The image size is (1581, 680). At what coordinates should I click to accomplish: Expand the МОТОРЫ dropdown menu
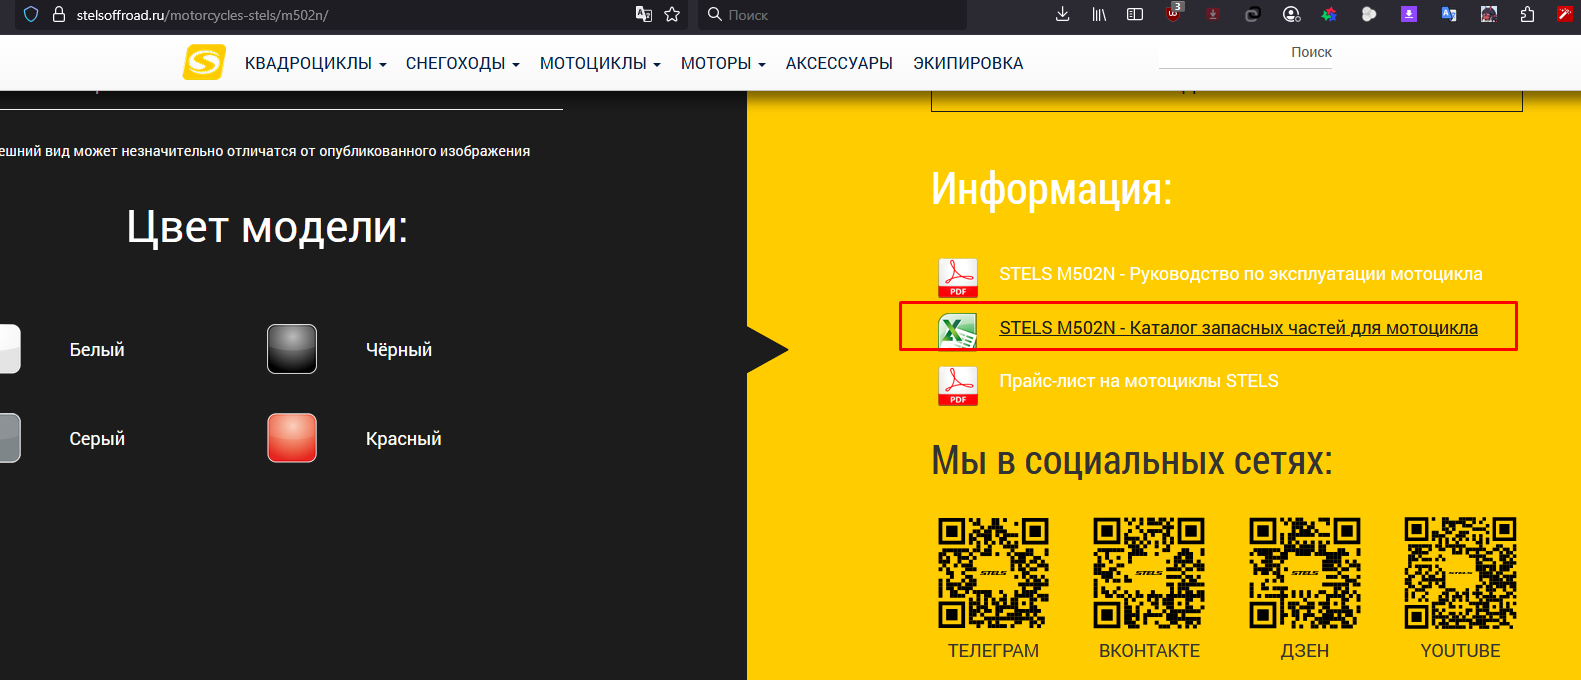pos(723,63)
